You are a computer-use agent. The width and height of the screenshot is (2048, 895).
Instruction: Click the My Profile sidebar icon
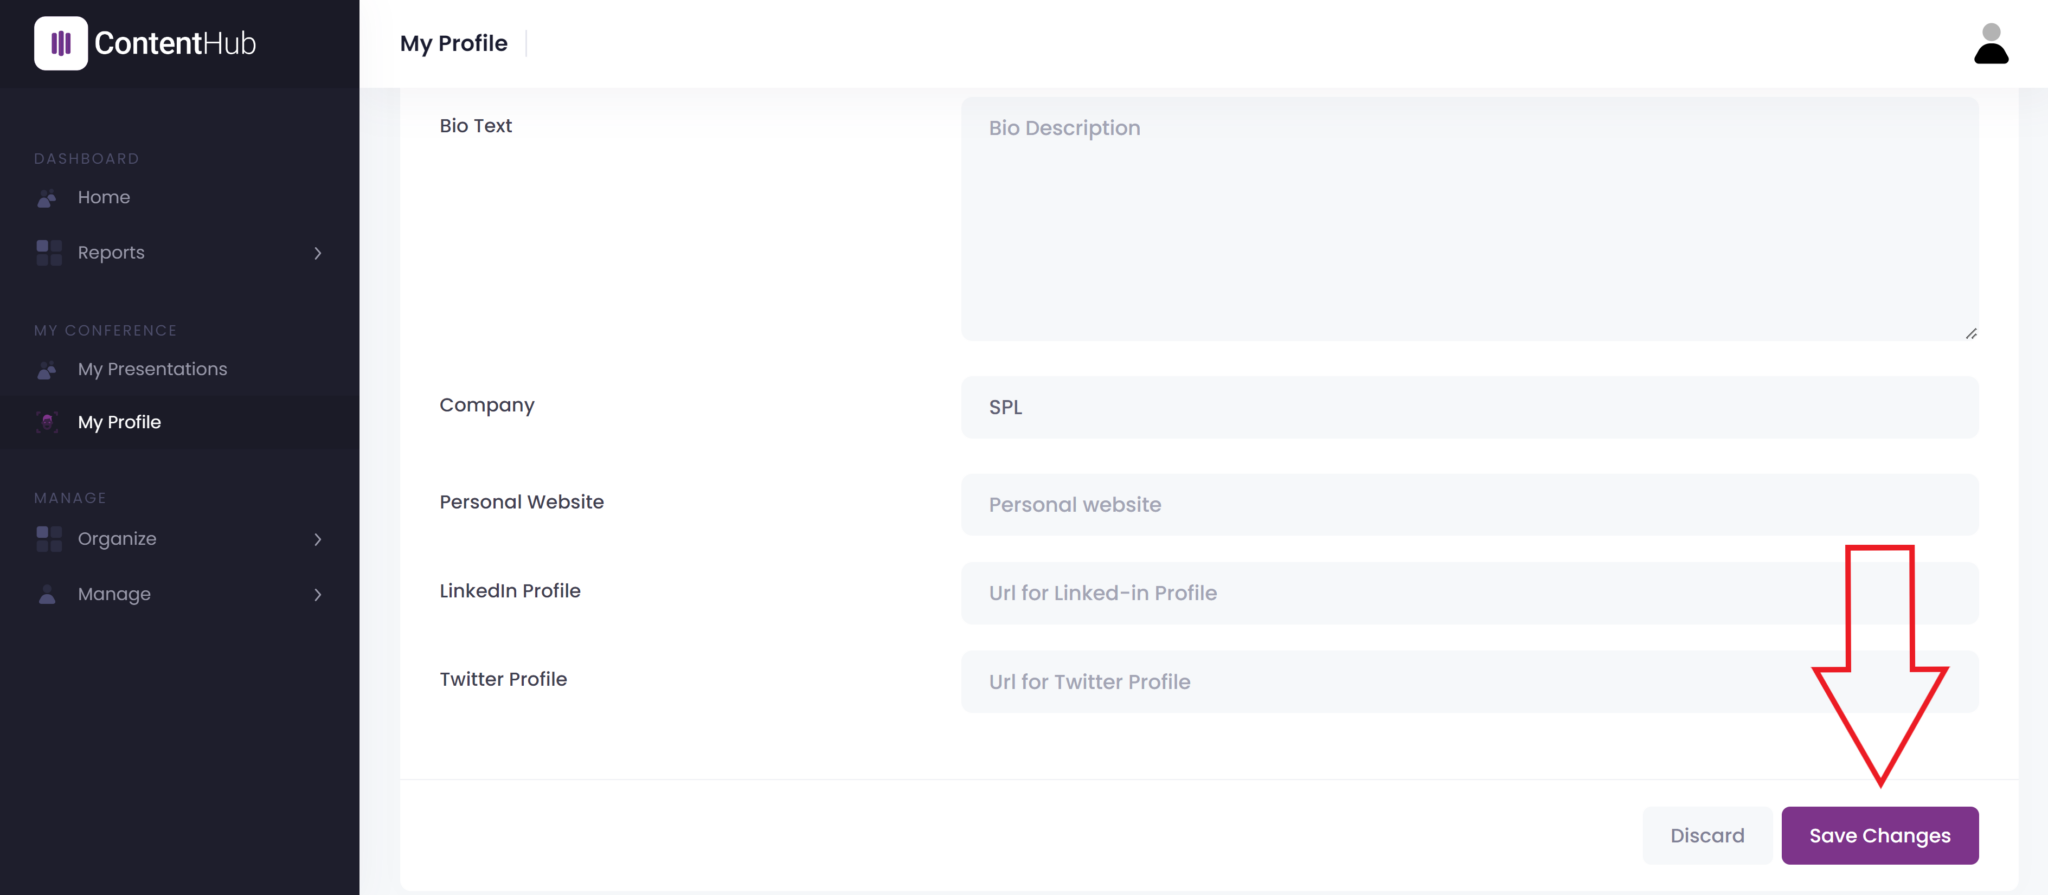tap(47, 422)
